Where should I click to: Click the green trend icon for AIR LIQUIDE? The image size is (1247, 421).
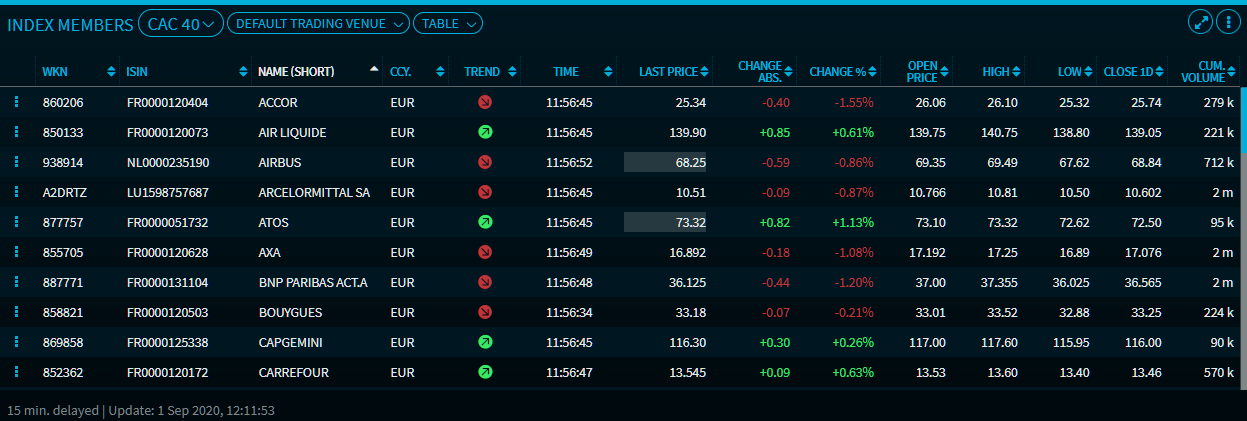(x=485, y=132)
